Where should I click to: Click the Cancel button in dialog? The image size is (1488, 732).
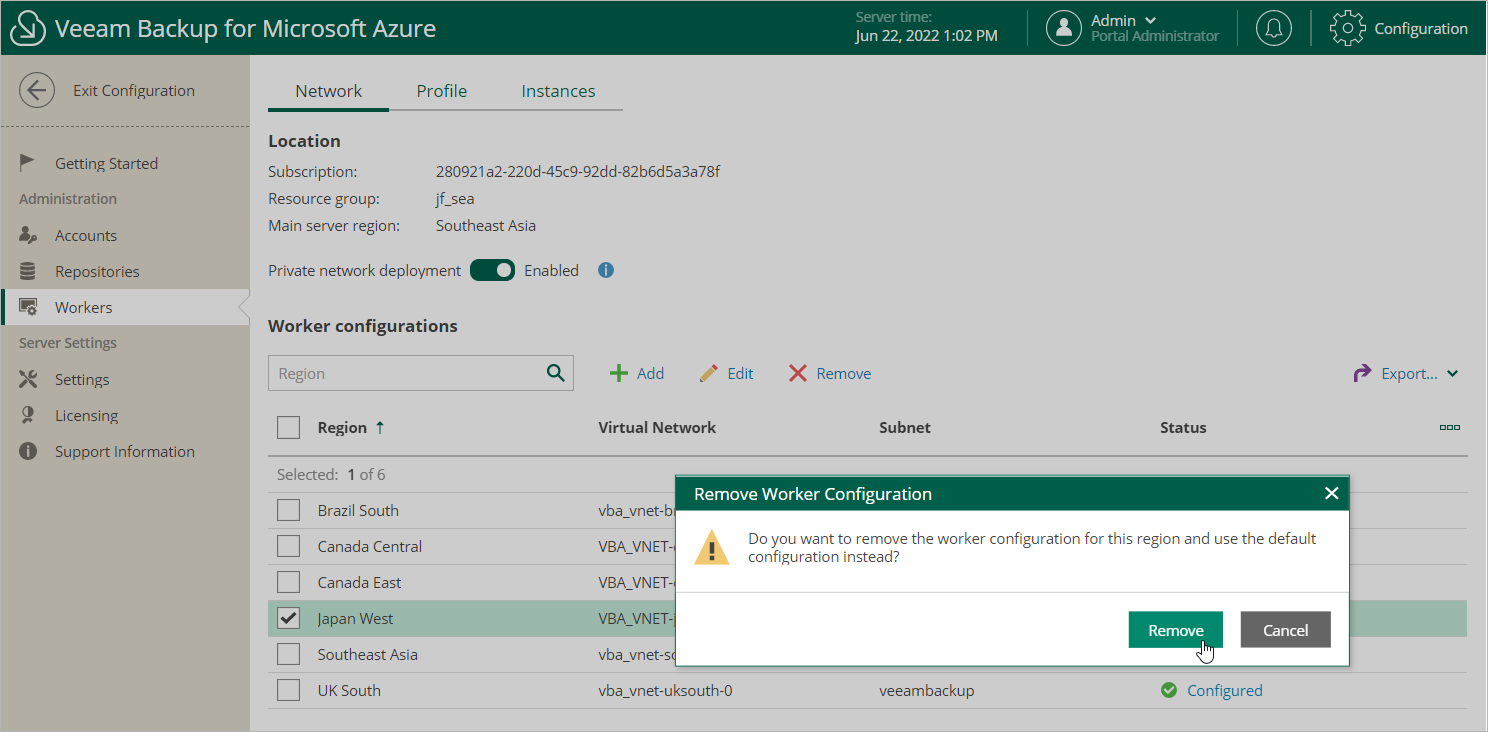coord(1285,630)
